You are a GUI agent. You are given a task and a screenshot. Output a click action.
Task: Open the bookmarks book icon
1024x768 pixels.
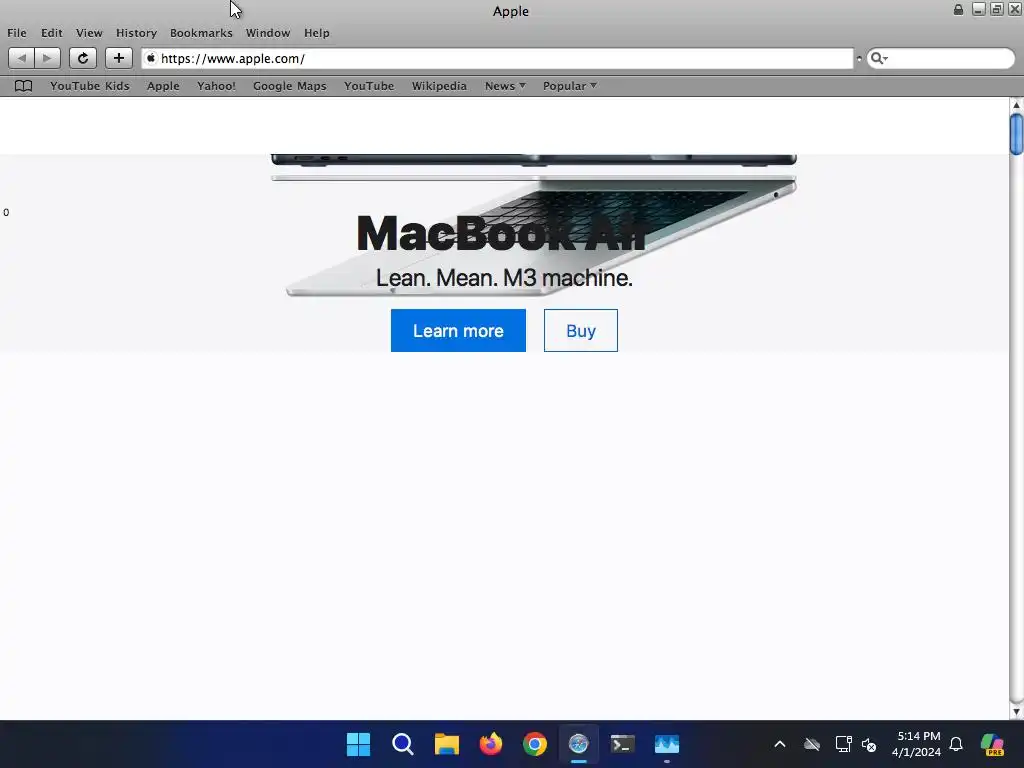[24, 86]
